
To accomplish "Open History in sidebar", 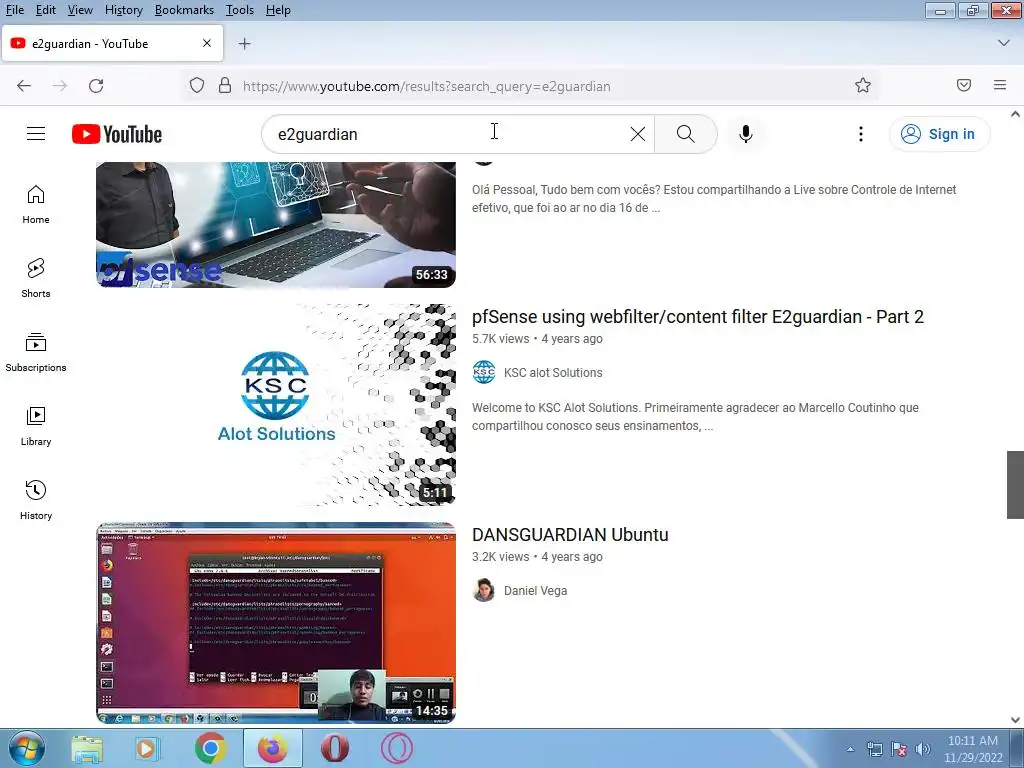I will tap(36, 500).
